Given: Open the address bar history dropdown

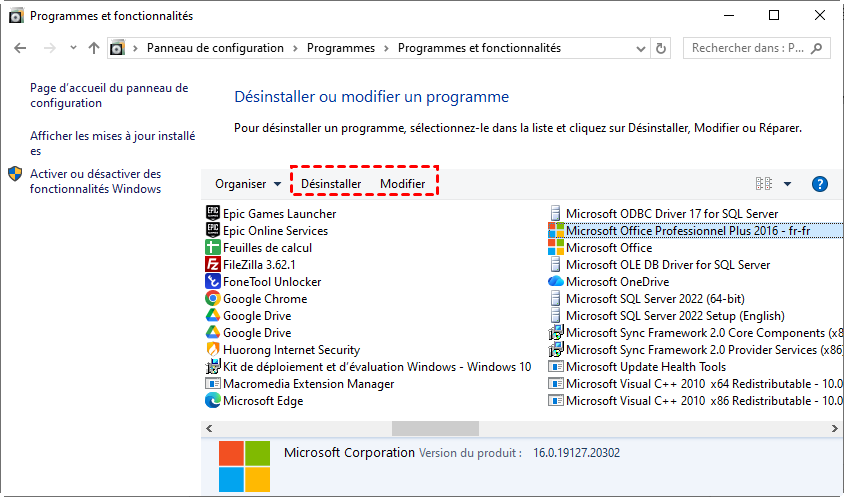Looking at the screenshot, I should coord(636,48).
